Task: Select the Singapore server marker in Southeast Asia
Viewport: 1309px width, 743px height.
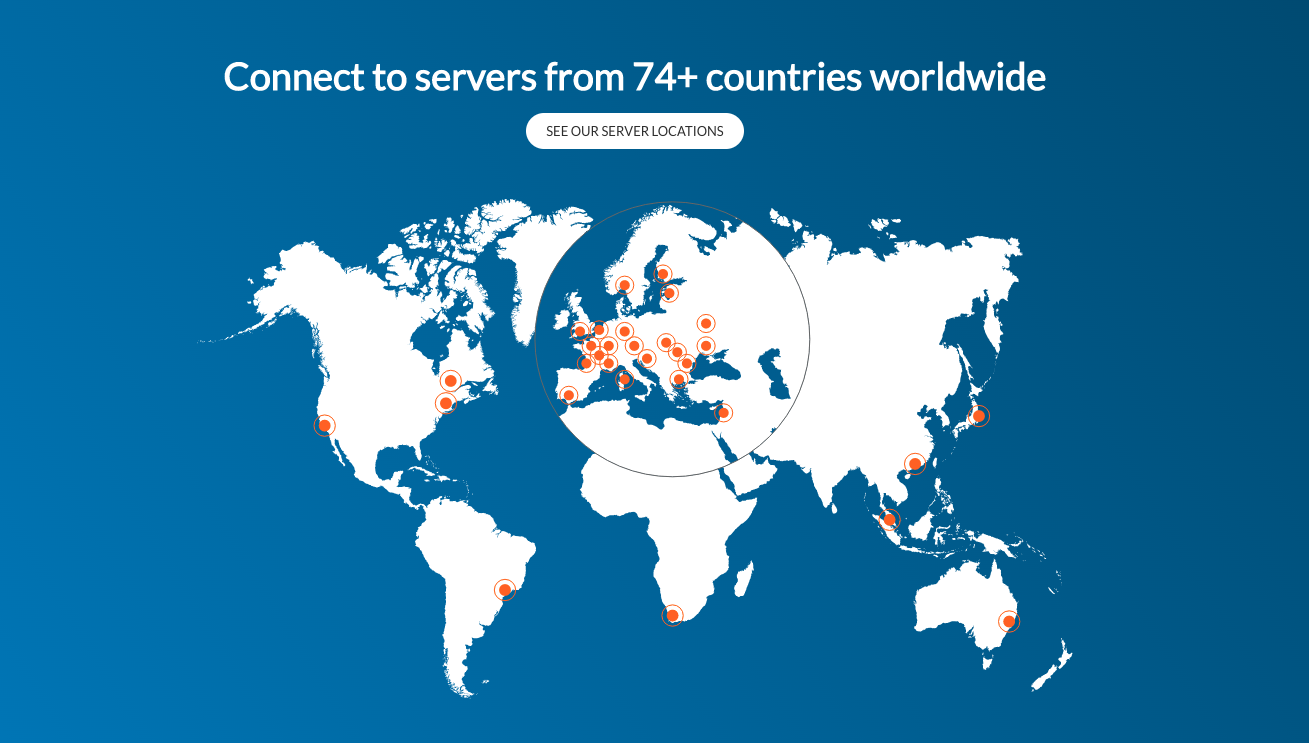Action: click(x=889, y=519)
